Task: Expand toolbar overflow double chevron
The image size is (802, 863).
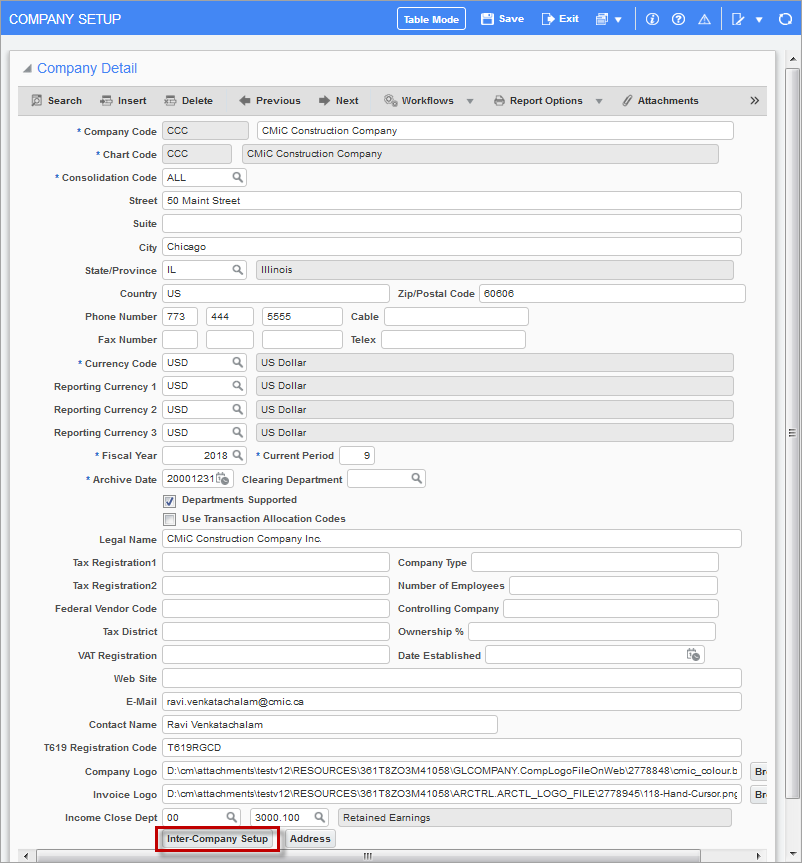Action: [x=755, y=101]
